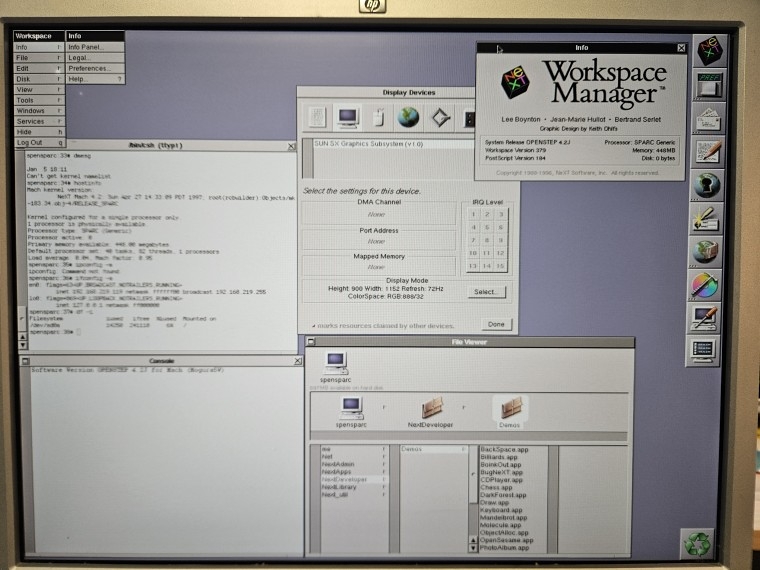Click the spensparc icon in the File Viewer path
The height and width of the screenshot is (570, 760).
[351, 408]
